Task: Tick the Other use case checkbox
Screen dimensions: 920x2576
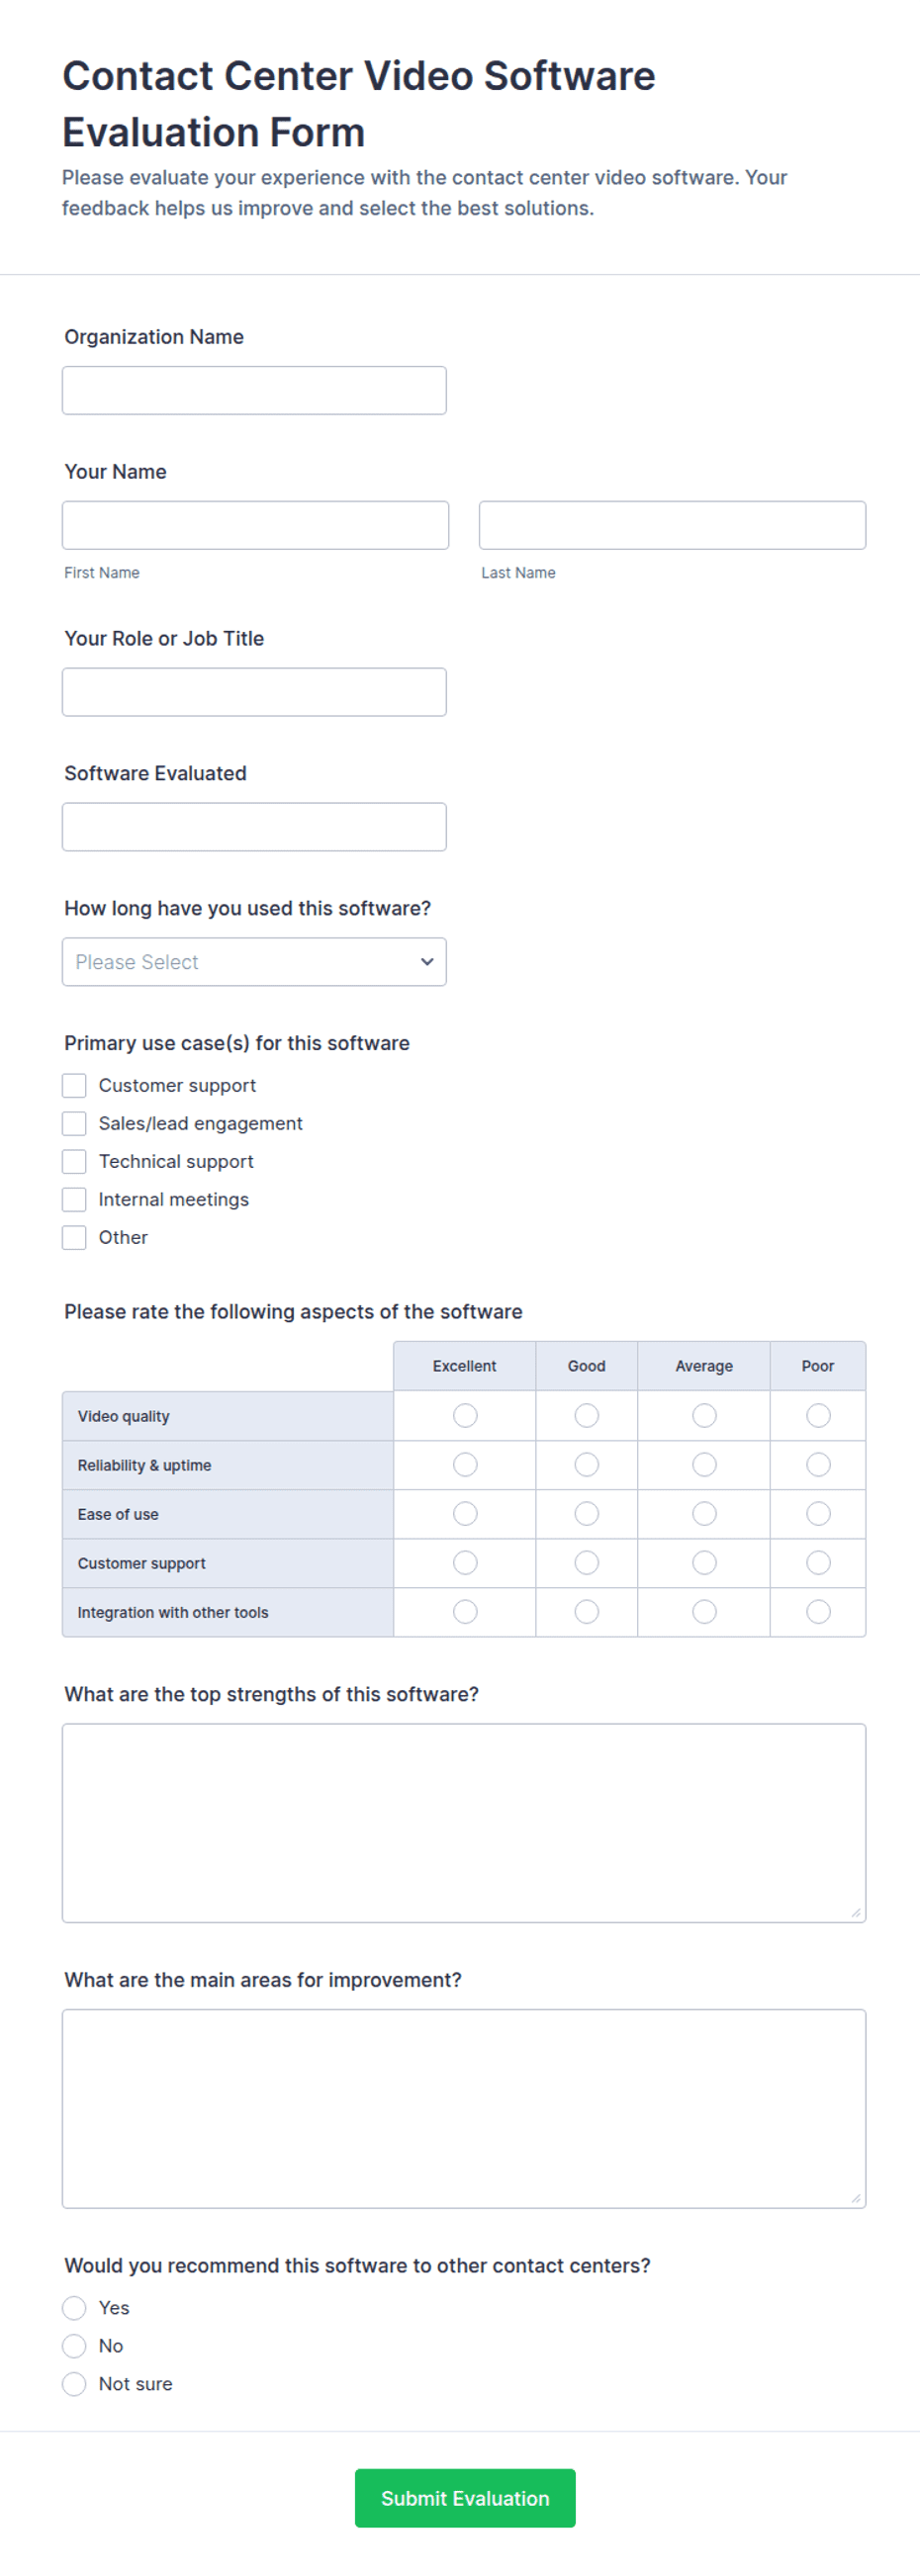Action: pos(74,1238)
